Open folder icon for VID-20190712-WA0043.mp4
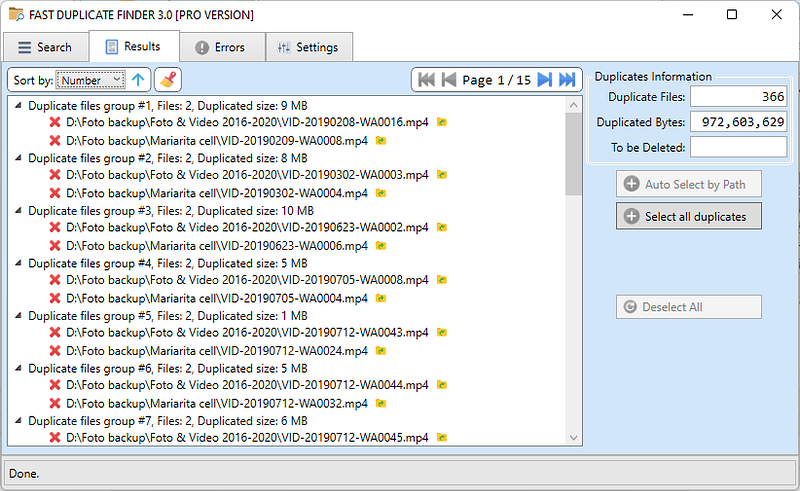800x491 pixels. coord(442,332)
